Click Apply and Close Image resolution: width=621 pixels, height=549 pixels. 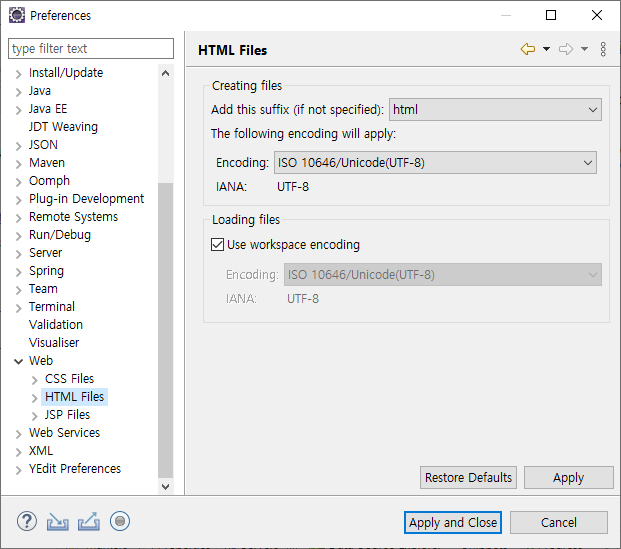pyautogui.click(x=453, y=522)
